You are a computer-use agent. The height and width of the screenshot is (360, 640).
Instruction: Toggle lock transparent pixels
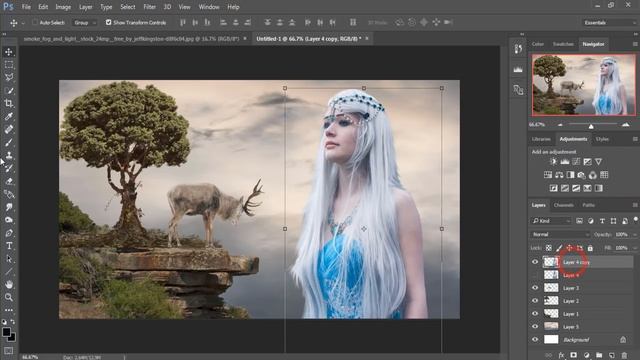(x=549, y=248)
